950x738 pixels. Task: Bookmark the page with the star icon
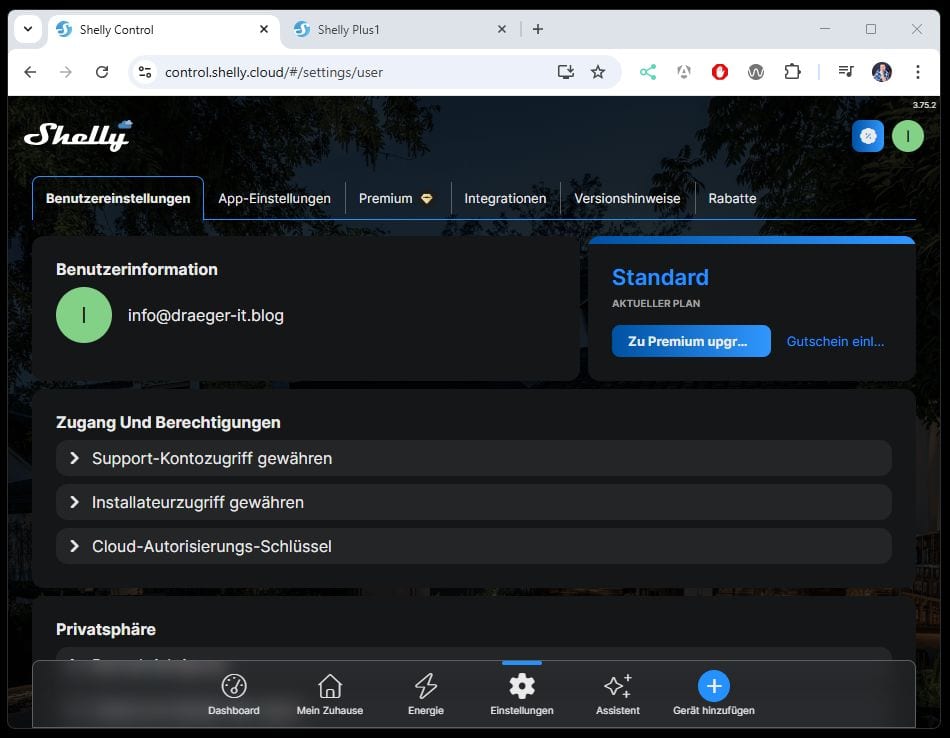(x=598, y=72)
